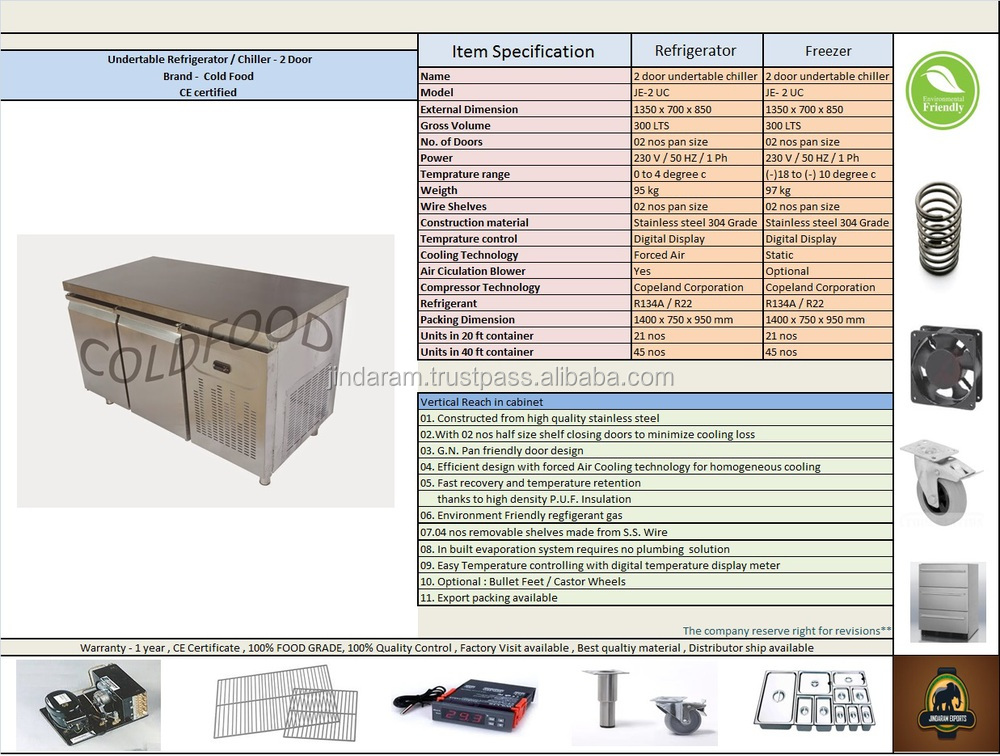Screen dimensions: 1000x756
Task: Click freezer 'R134A / R22' cell
Action: pos(828,304)
